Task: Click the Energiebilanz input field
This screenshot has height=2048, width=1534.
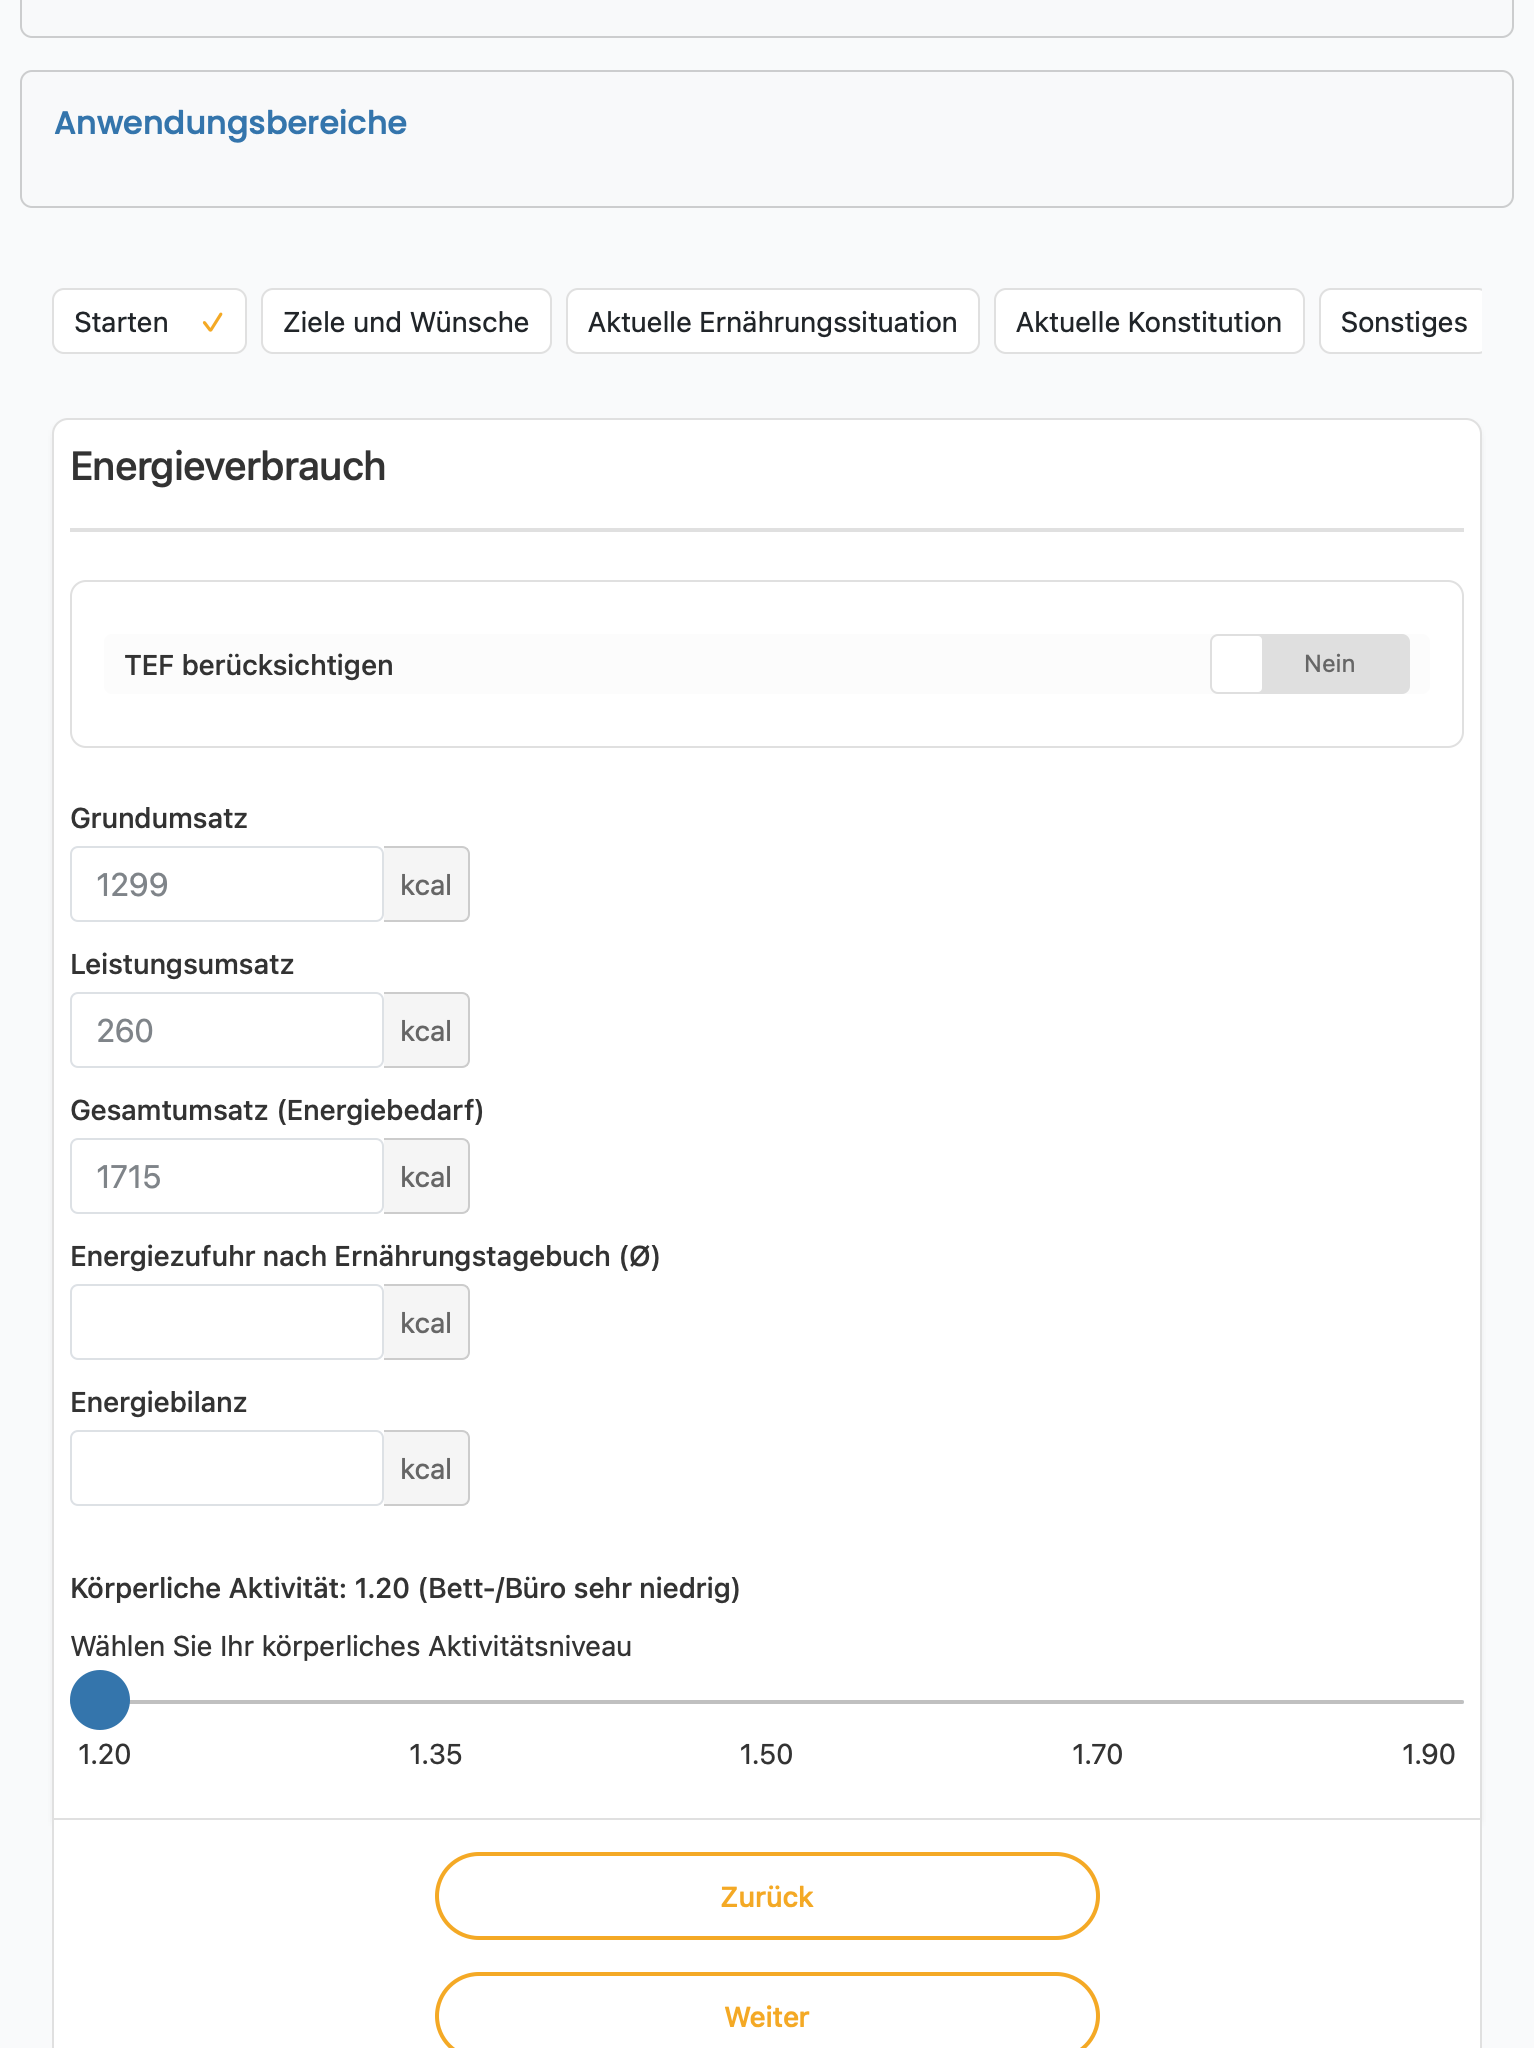Action: click(227, 1468)
